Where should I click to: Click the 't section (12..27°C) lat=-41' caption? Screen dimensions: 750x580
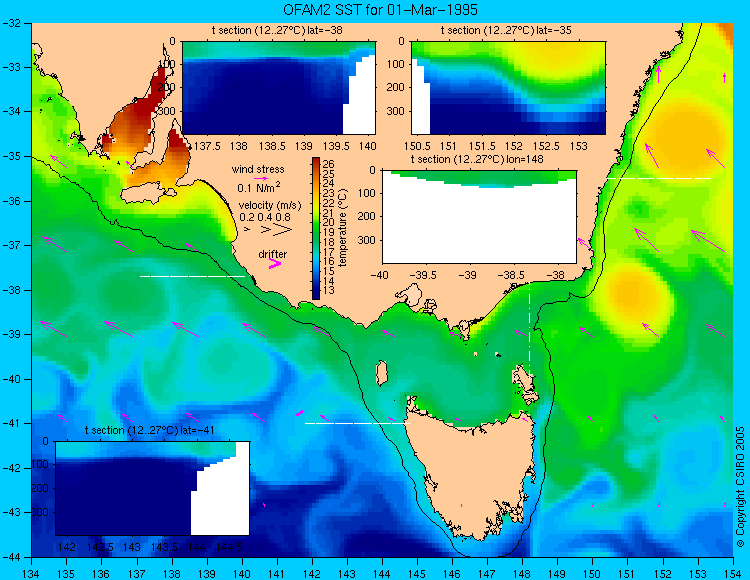(x=149, y=430)
